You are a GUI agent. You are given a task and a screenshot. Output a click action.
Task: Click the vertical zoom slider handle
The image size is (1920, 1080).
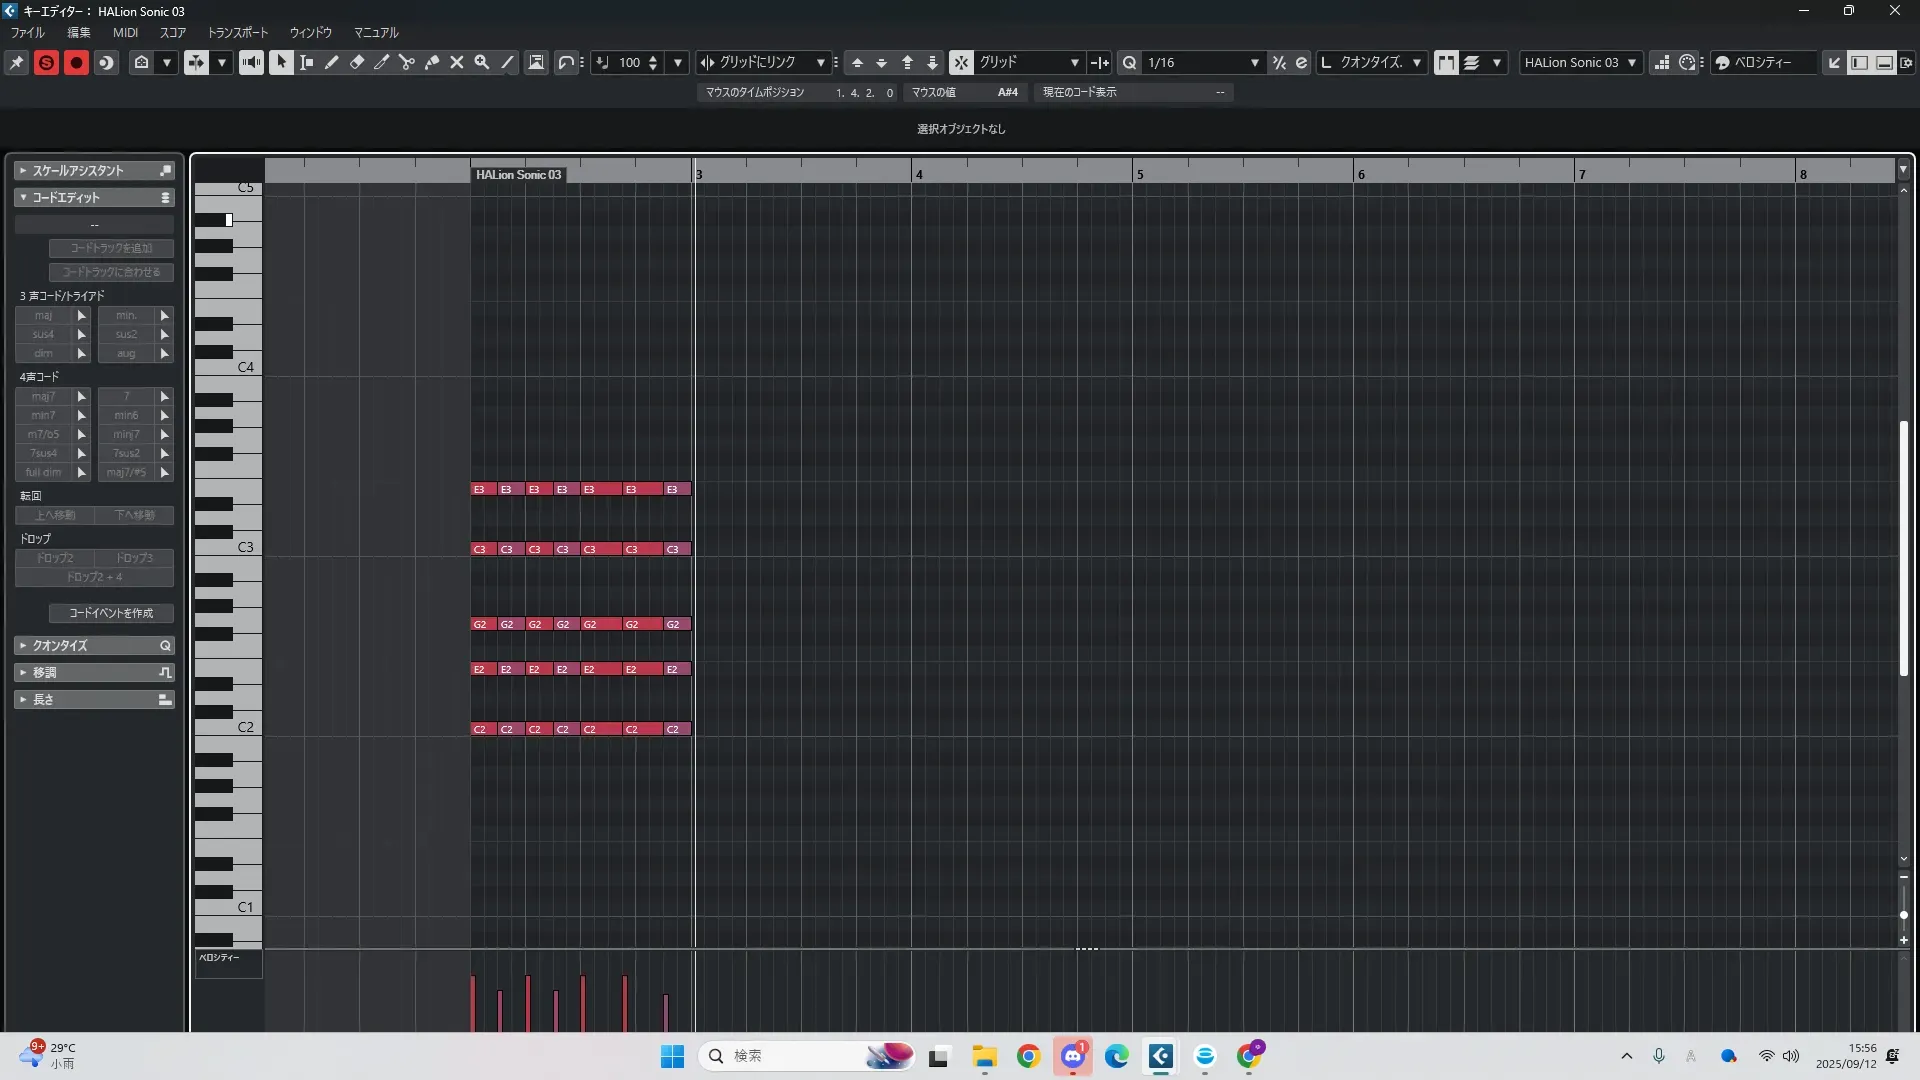pos(1903,915)
